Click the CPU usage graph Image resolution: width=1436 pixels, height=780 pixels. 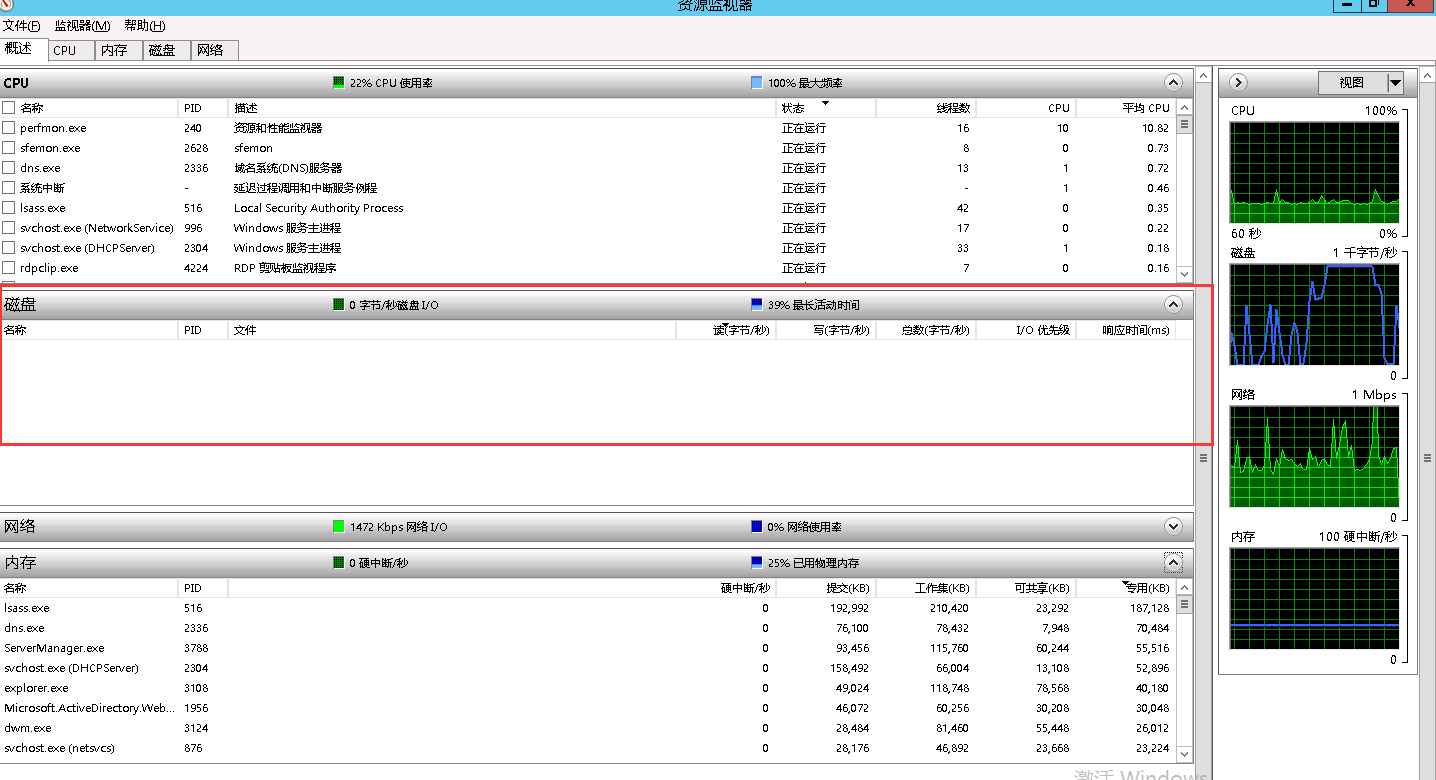(x=1315, y=172)
